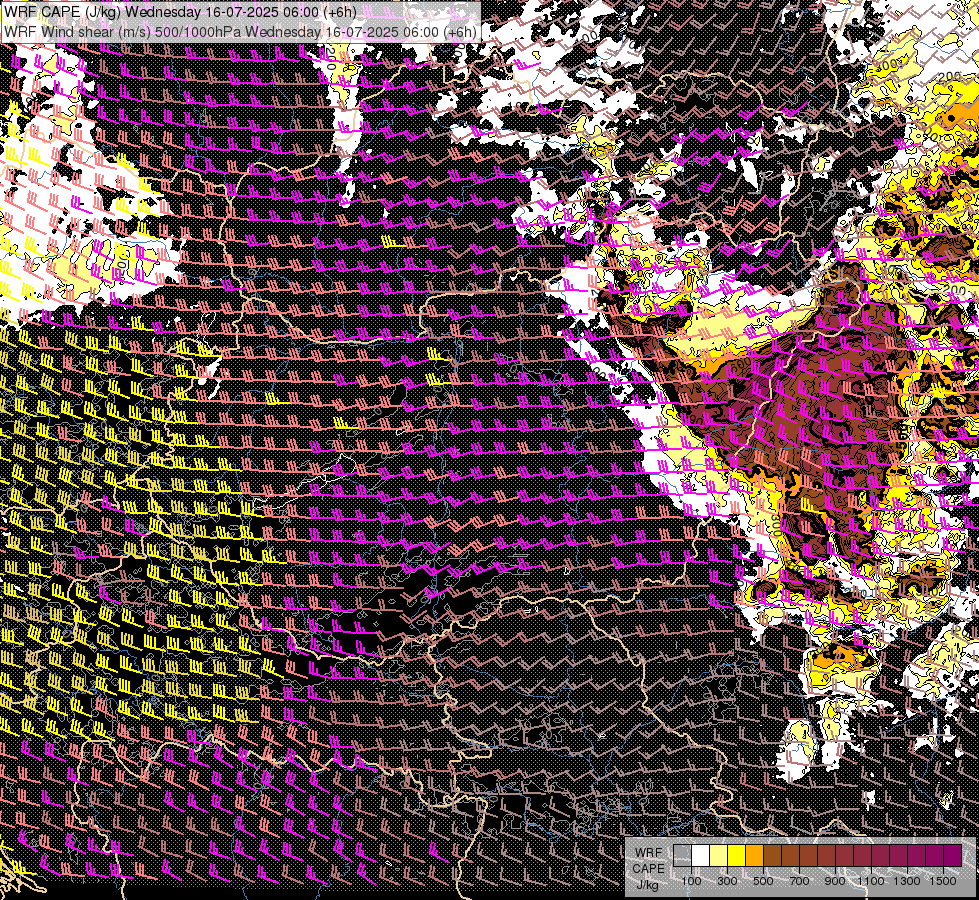Click the legend value 1500
This screenshot has height=900, width=979.
[943, 881]
